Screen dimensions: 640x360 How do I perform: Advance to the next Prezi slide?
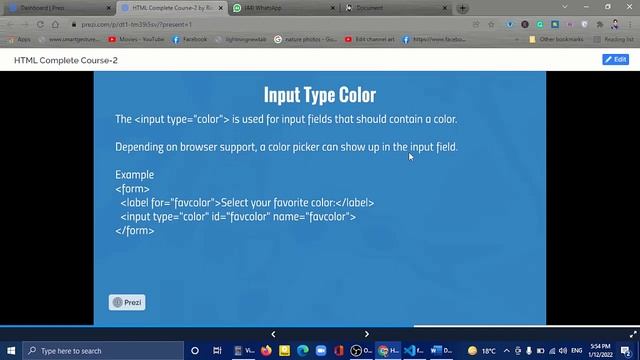[367, 334]
